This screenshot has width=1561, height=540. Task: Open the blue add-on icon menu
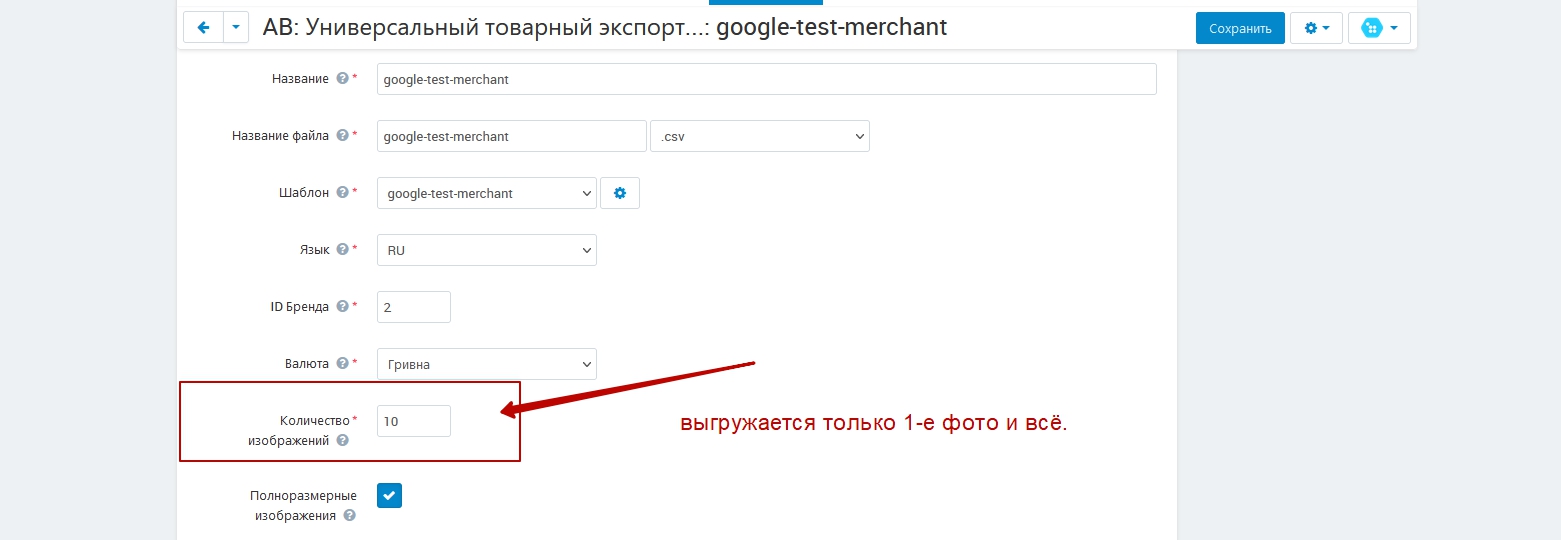tap(1378, 28)
